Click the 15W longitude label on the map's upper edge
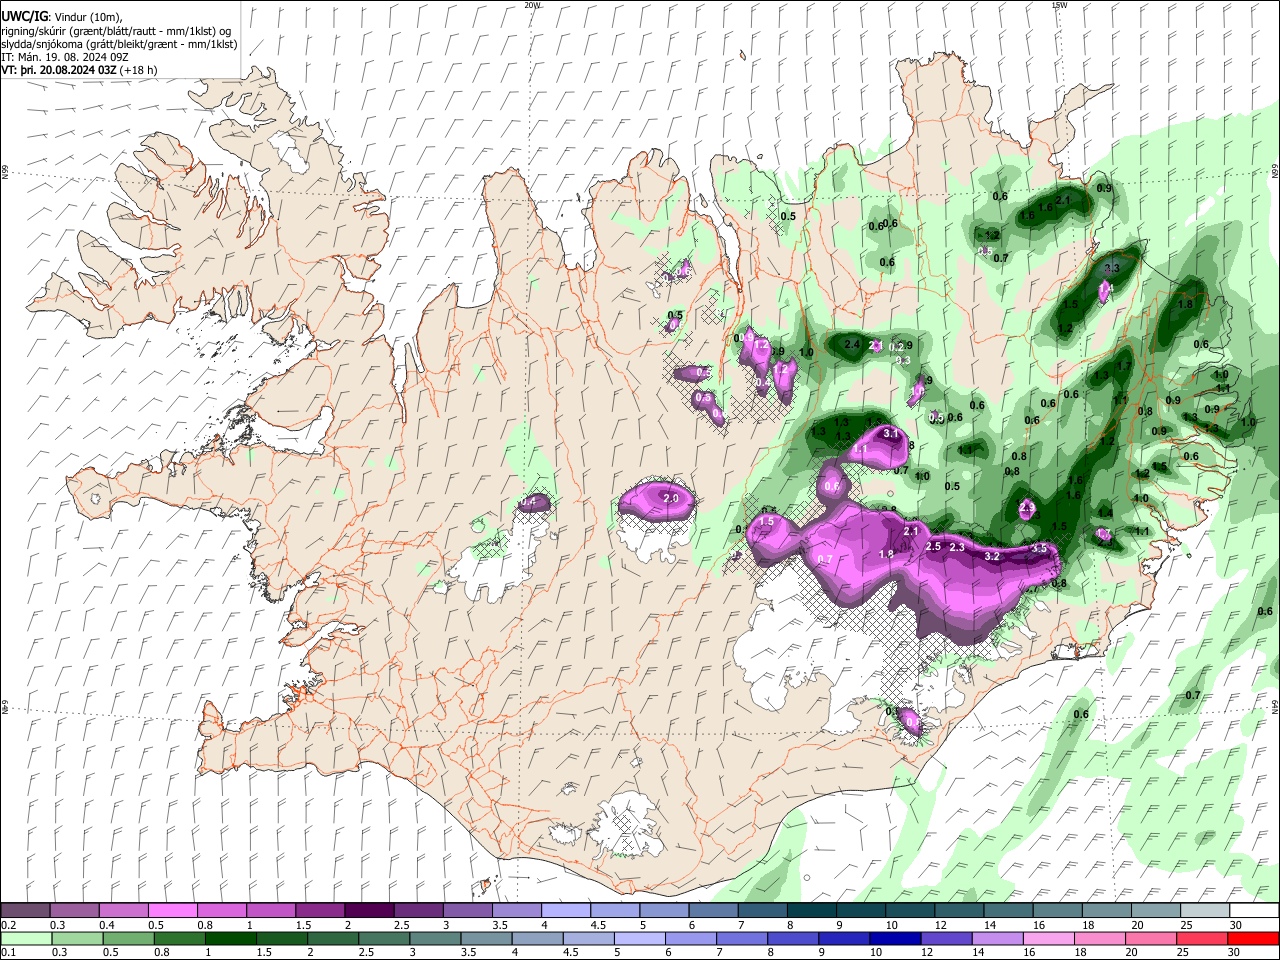 pos(1059,5)
